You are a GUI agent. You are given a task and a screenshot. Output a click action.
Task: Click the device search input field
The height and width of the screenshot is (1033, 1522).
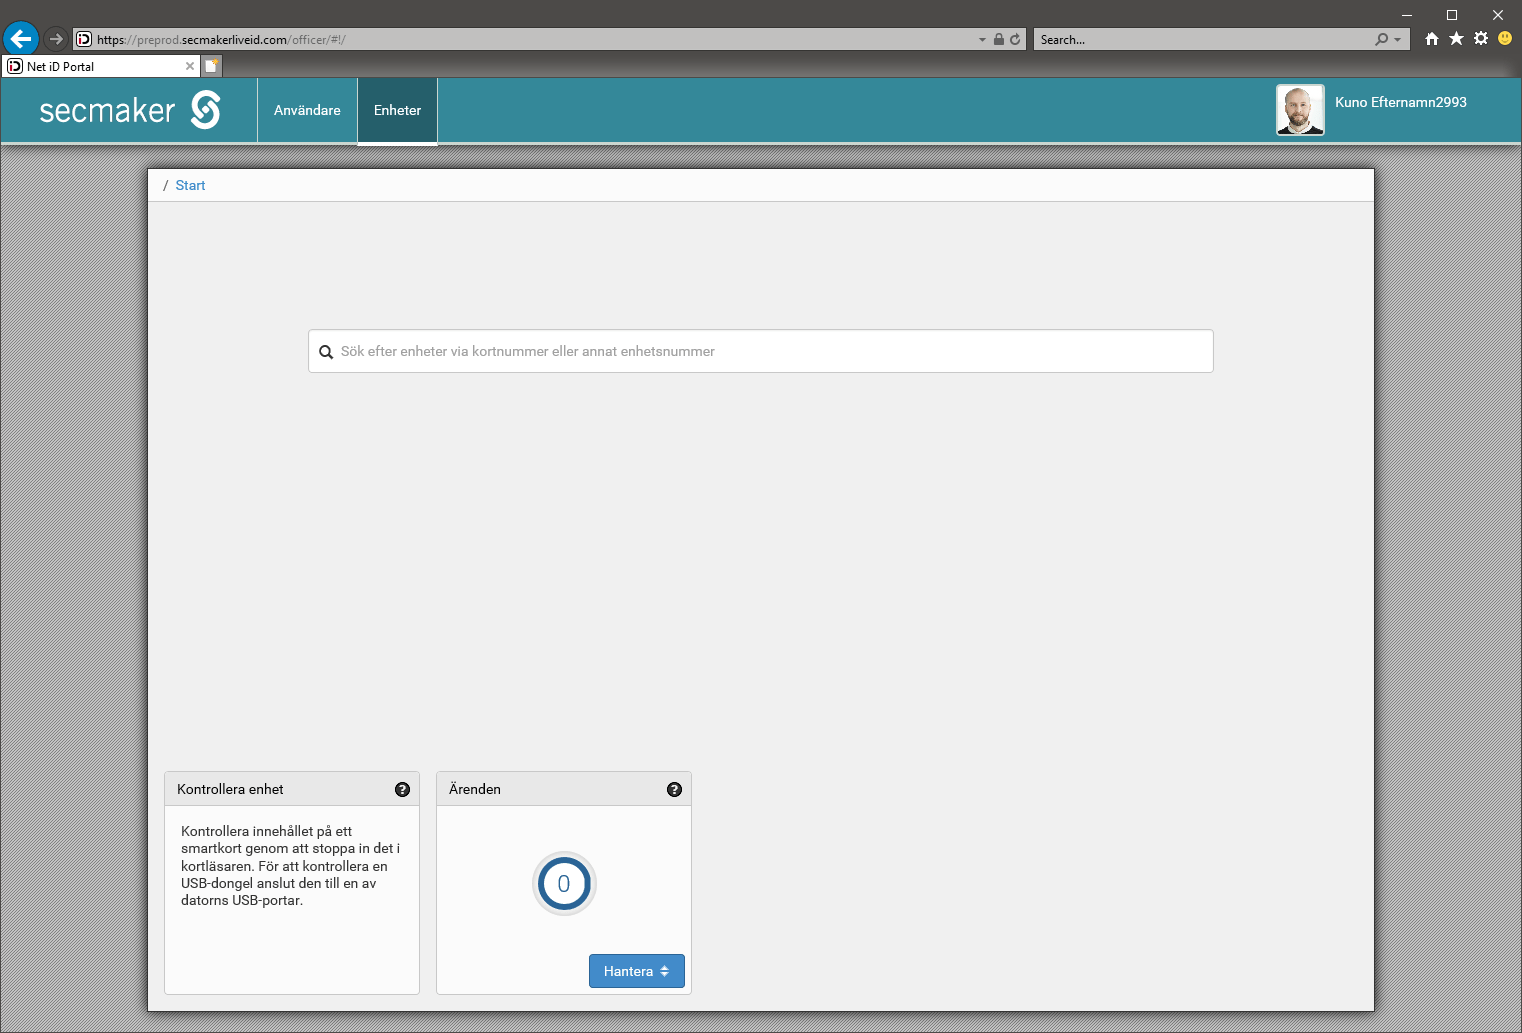point(760,351)
